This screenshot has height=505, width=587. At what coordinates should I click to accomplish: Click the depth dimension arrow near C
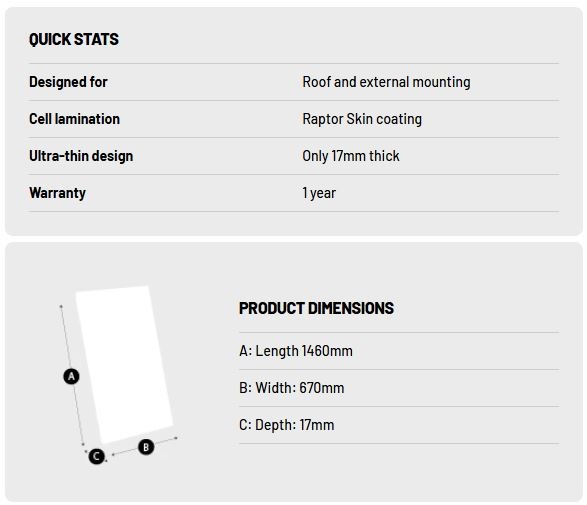(96, 456)
